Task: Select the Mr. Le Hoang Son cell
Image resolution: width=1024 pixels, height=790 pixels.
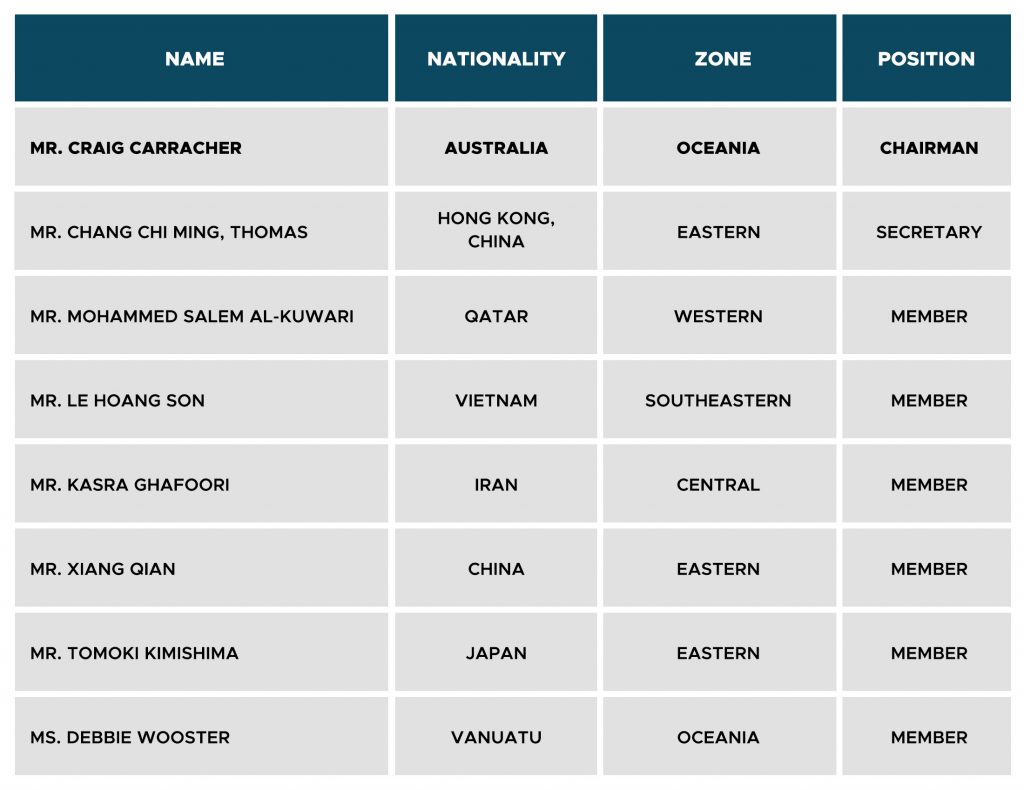Action: coord(201,400)
